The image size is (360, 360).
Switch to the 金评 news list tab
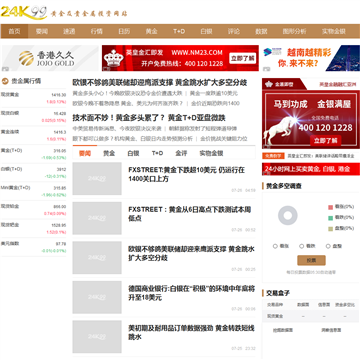click(x=181, y=153)
